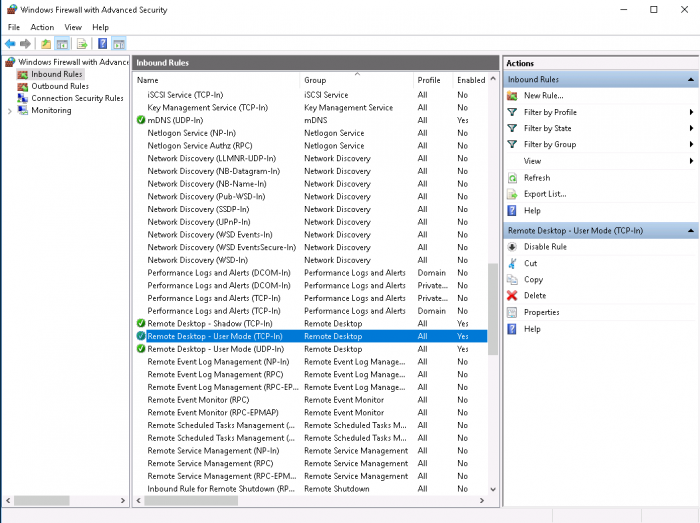Select Netlogon Service Authz (RPC) rule

pyautogui.click(x=311, y=146)
